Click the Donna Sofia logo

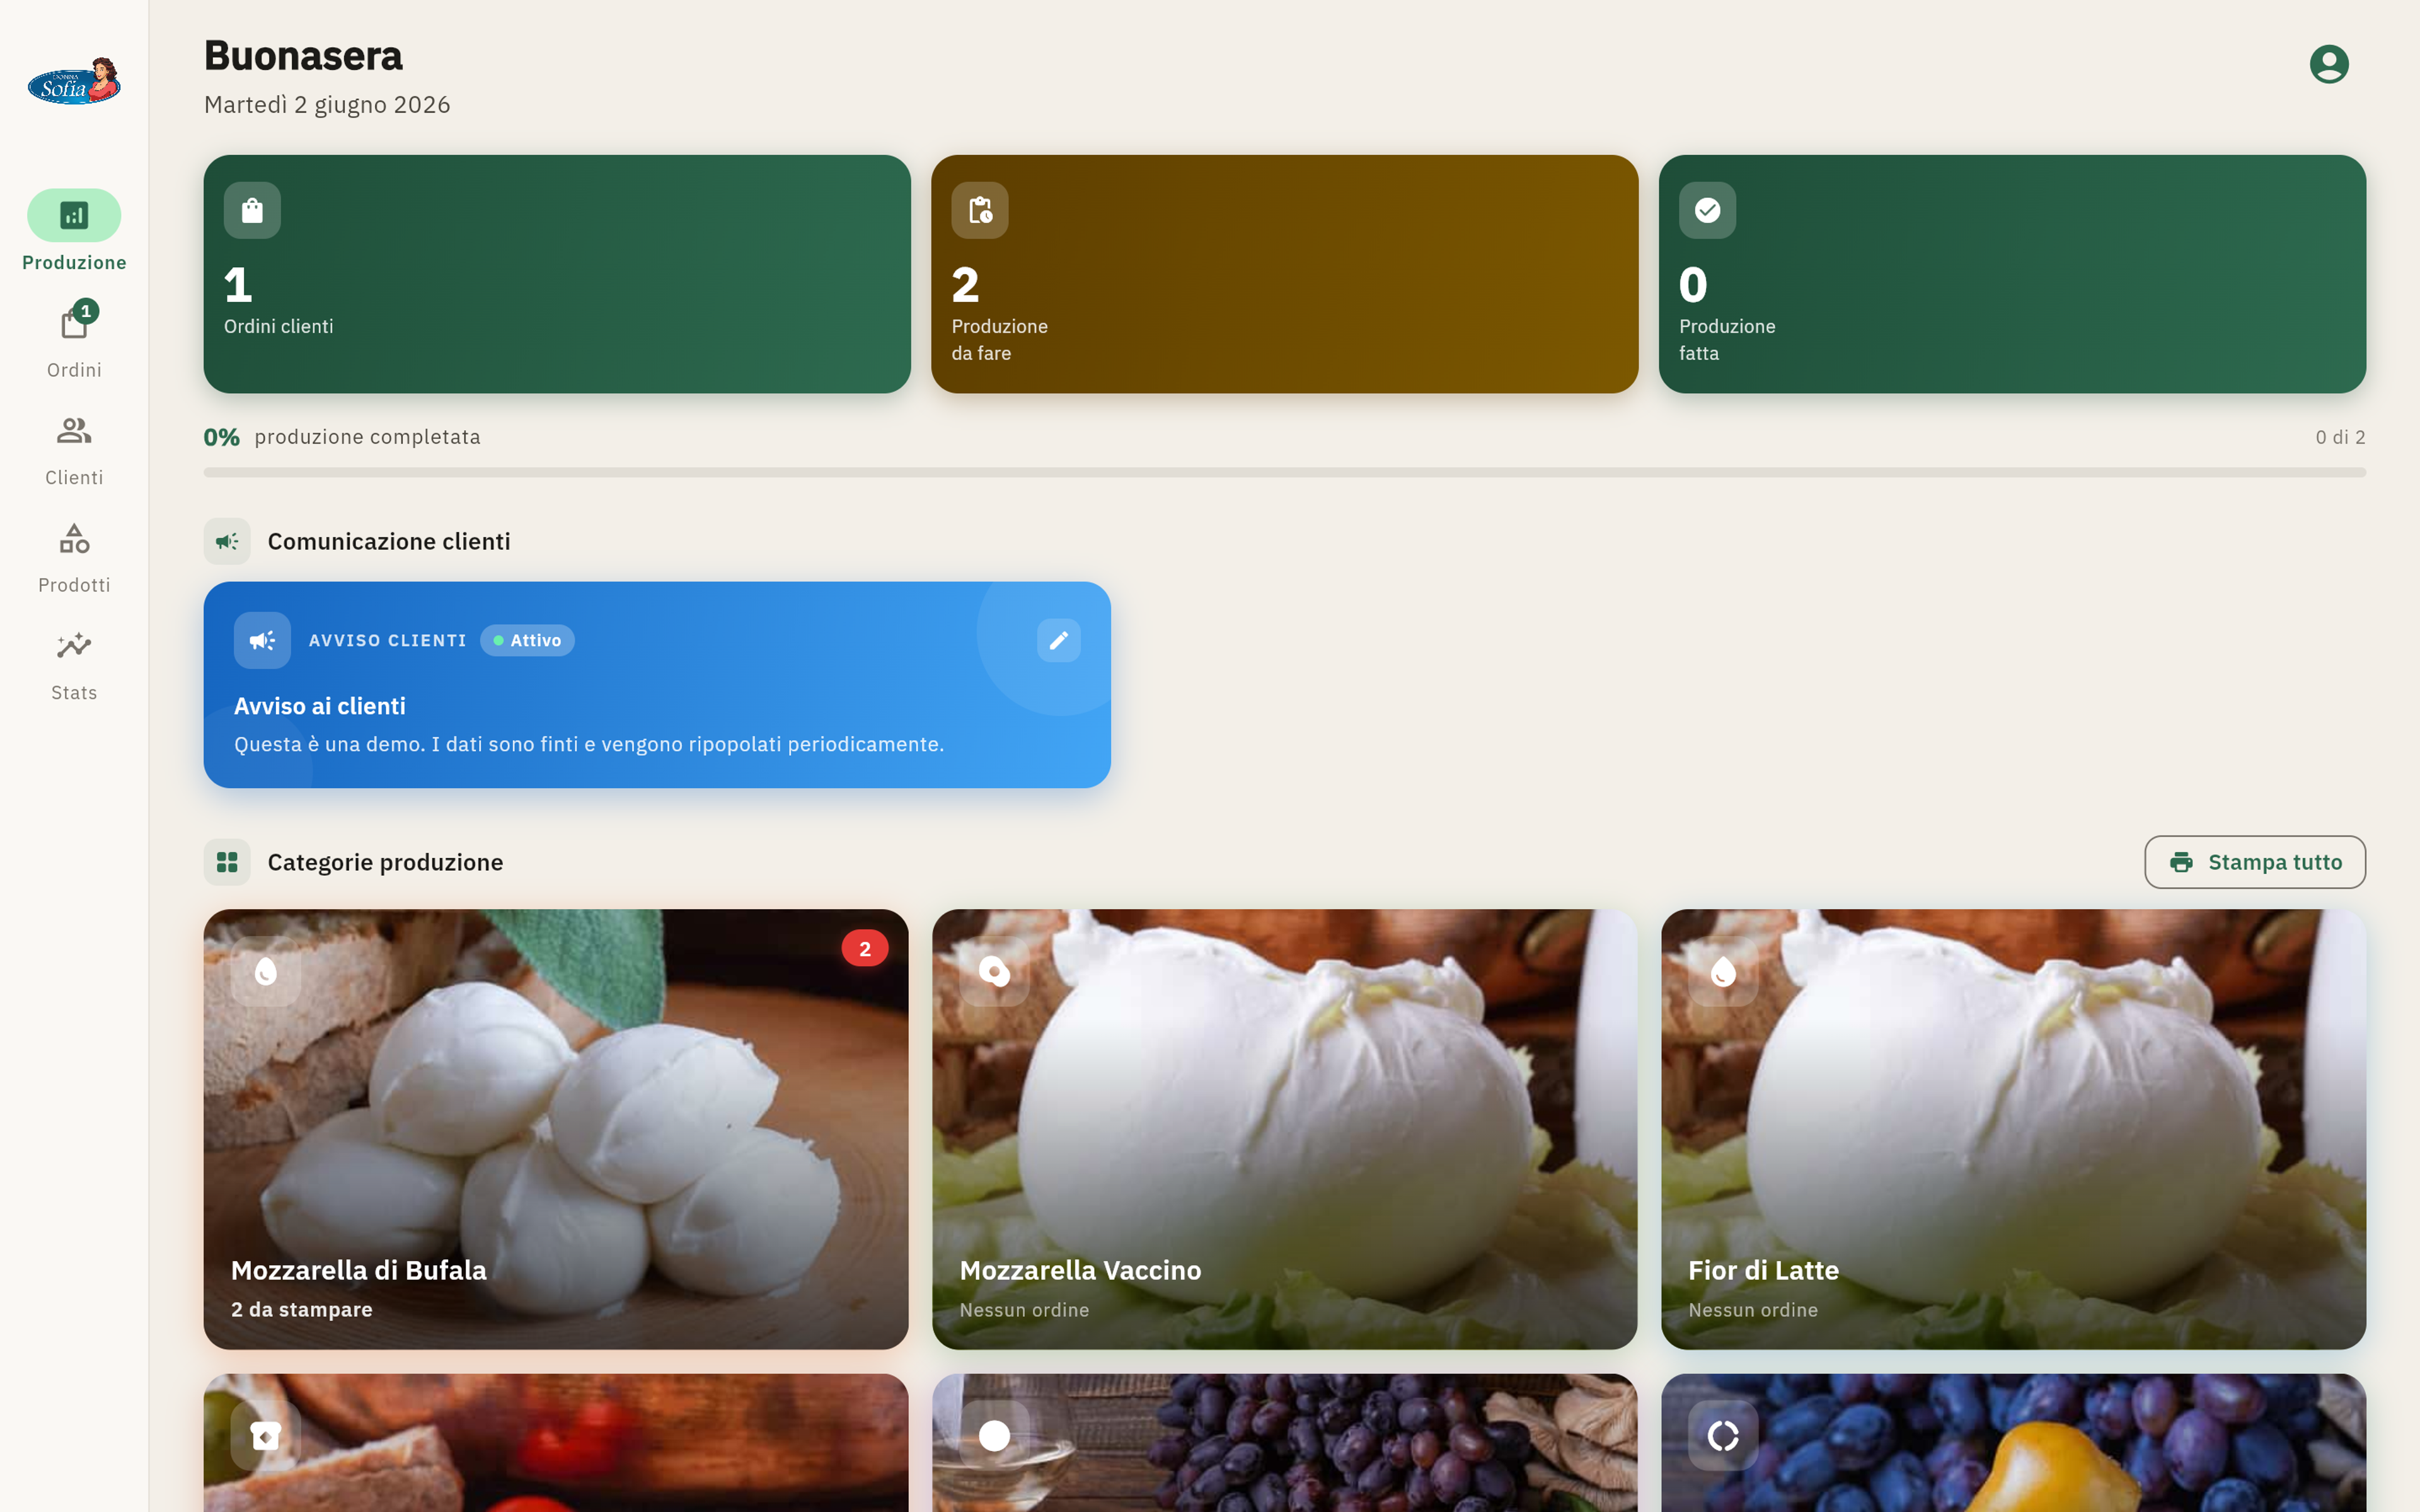pos(74,81)
